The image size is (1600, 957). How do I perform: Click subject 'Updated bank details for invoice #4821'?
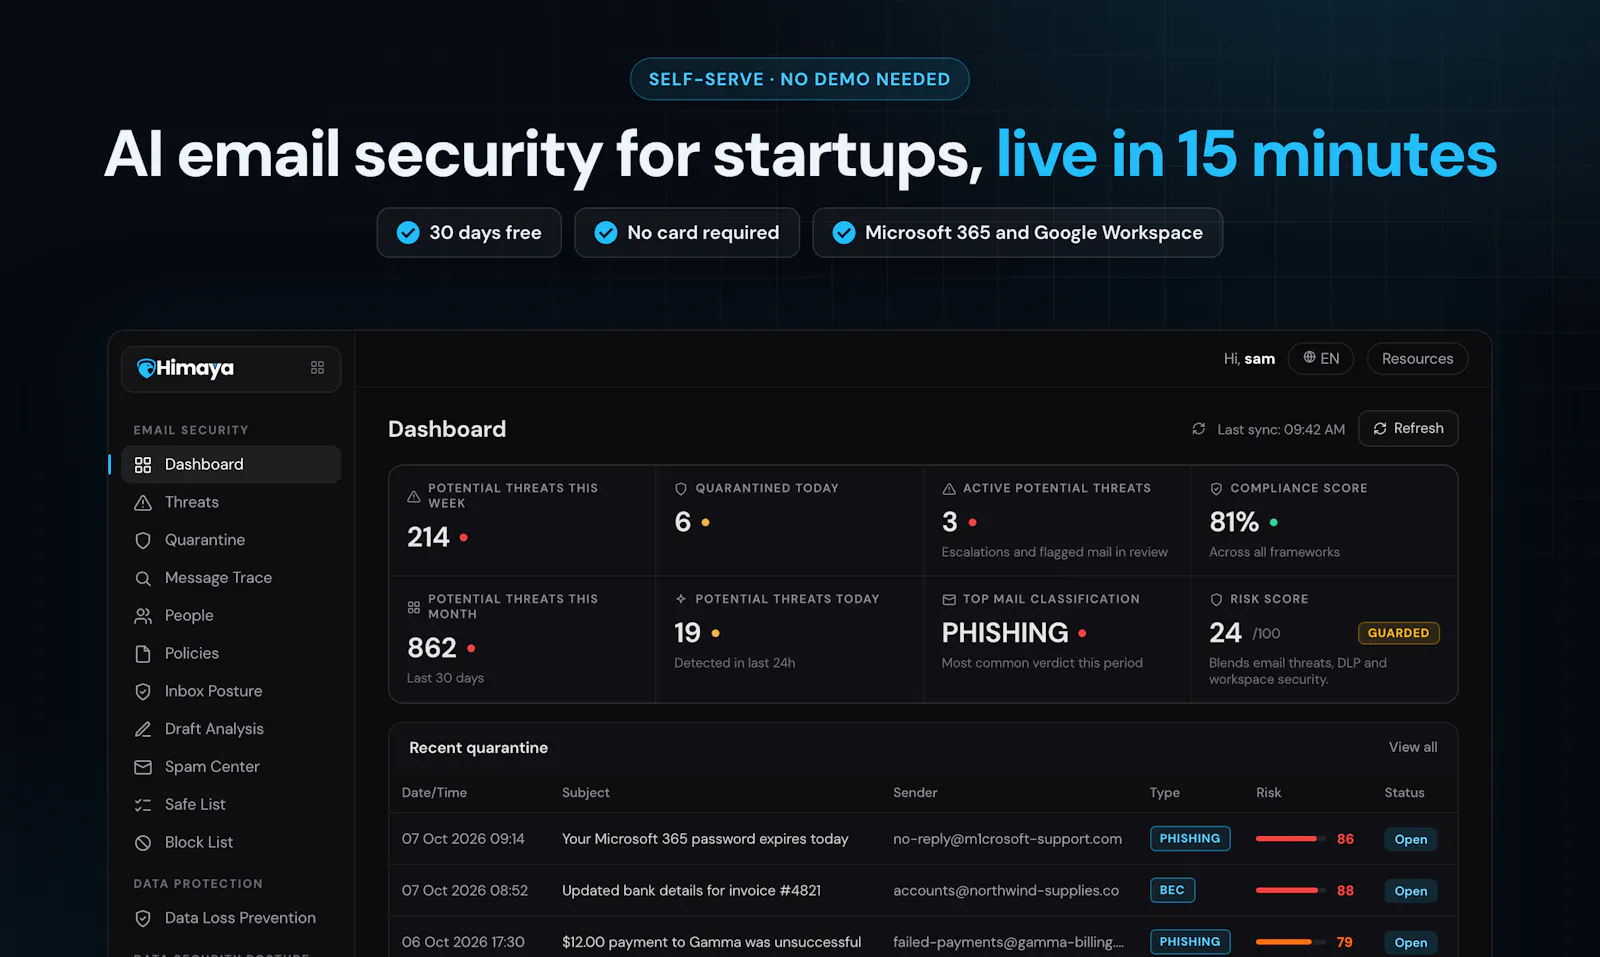[691, 890]
